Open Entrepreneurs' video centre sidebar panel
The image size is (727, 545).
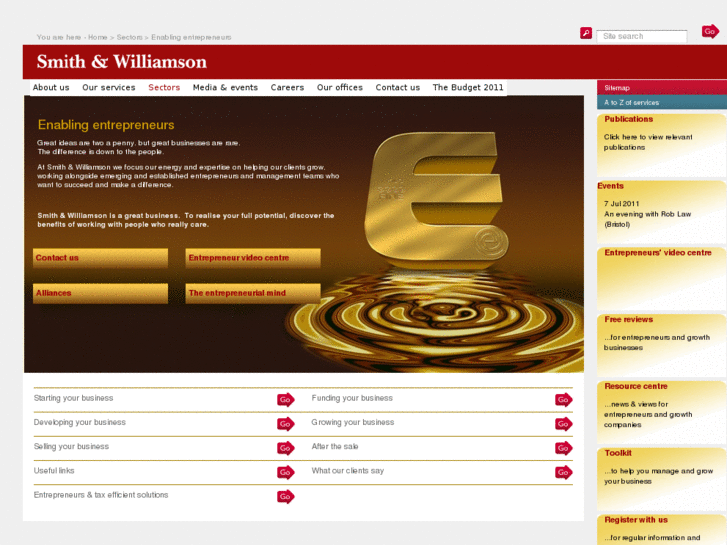[662, 278]
